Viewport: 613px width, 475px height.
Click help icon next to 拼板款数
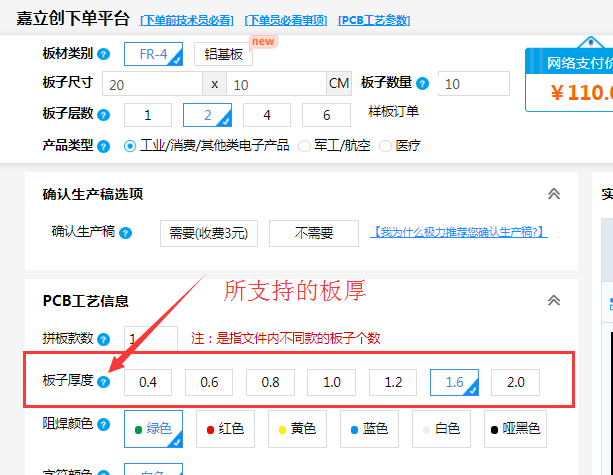tap(103, 338)
